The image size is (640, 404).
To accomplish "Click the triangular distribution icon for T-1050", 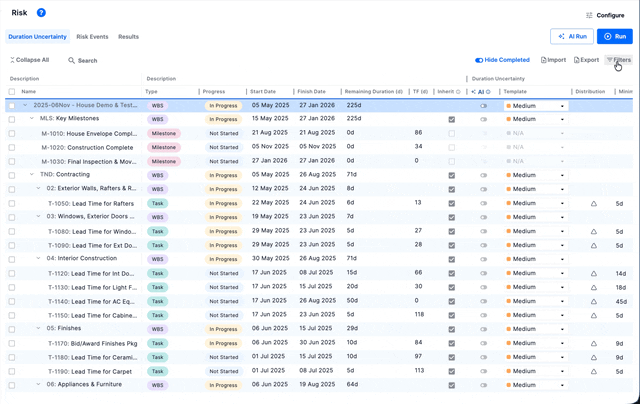I will point(593,203).
